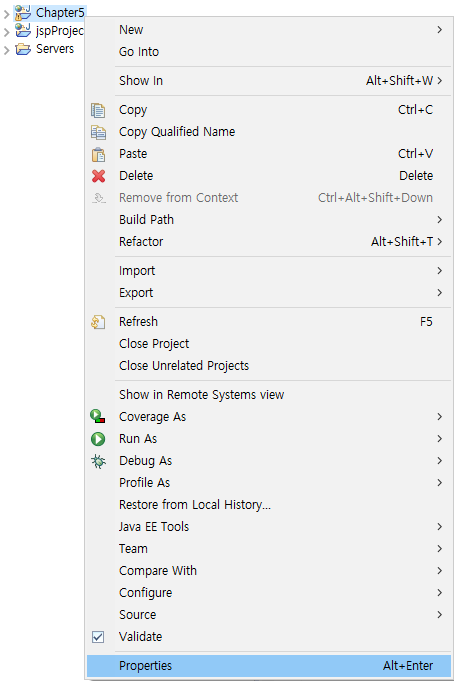Click the Alt+Enter shortcut text
The height and width of the screenshot is (685, 457).
coord(408,666)
